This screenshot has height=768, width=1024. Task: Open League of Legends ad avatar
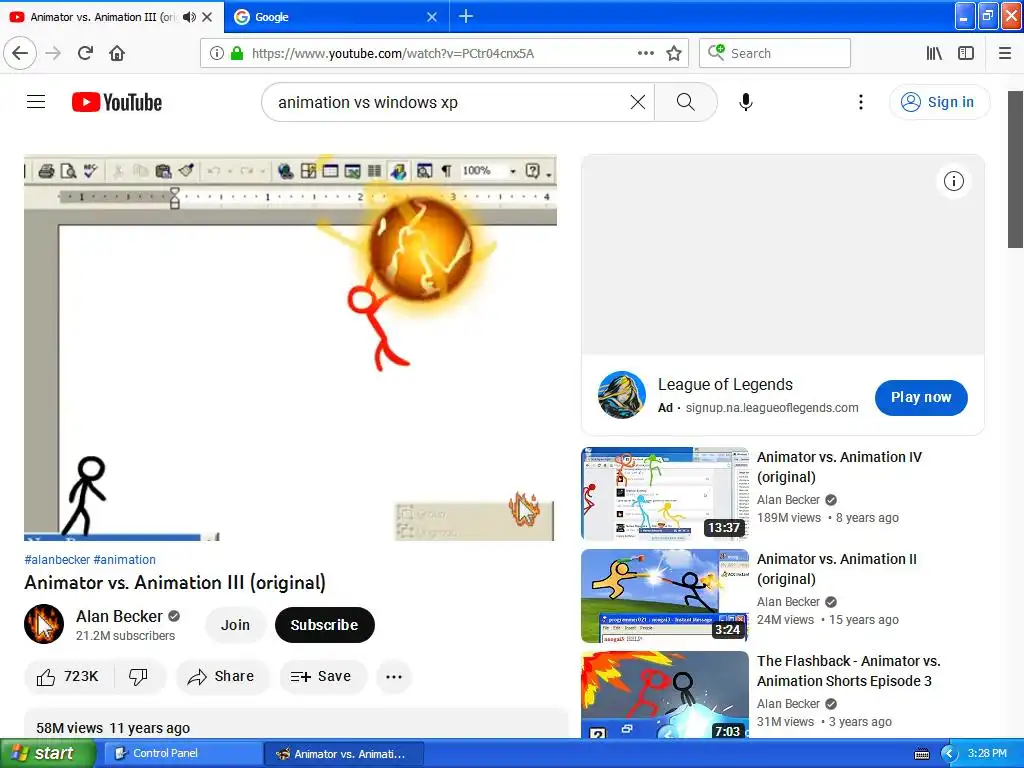click(x=622, y=394)
